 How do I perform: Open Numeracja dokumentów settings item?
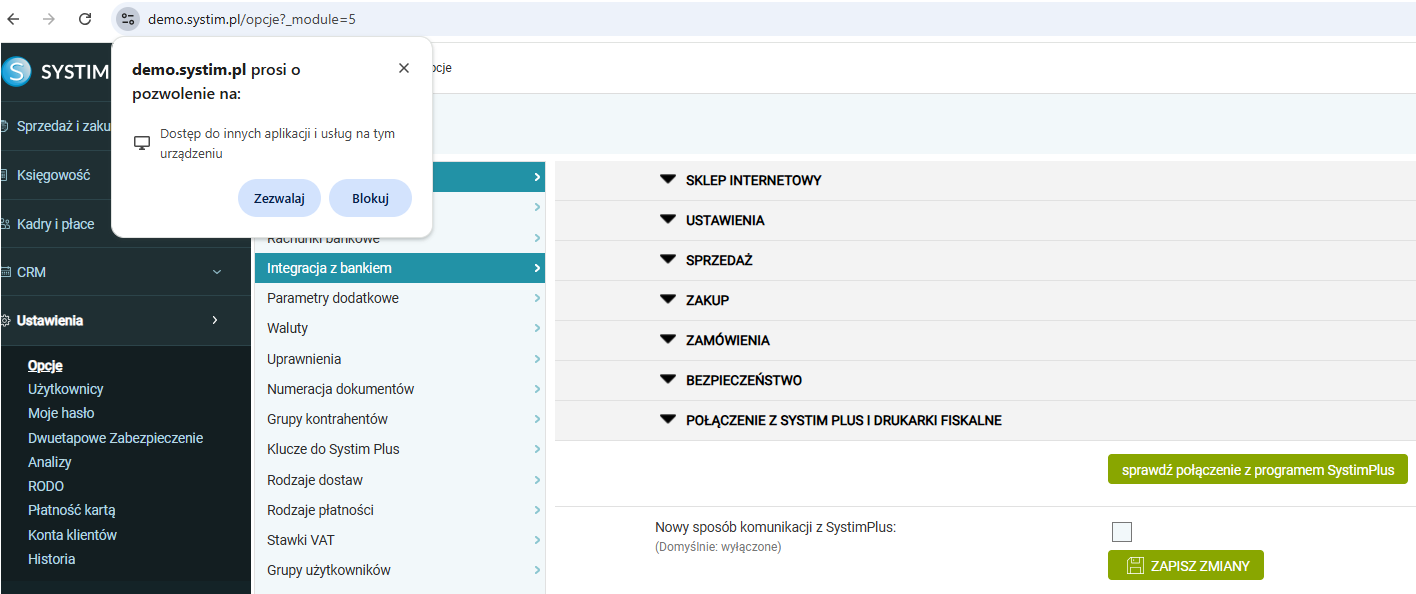340,389
